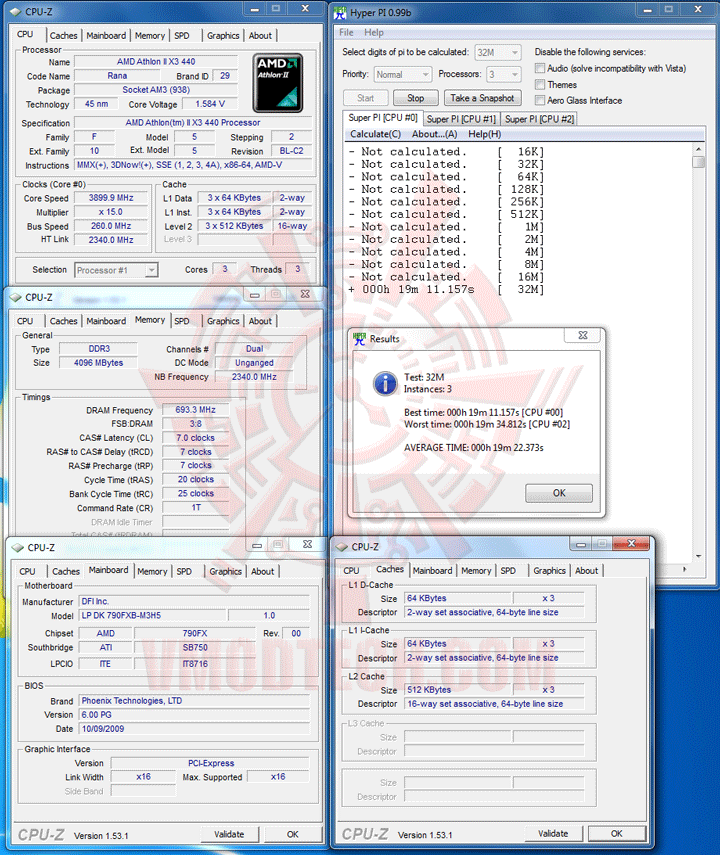
Task: Click the Stop button in Hyper PI
Action: click(x=415, y=98)
